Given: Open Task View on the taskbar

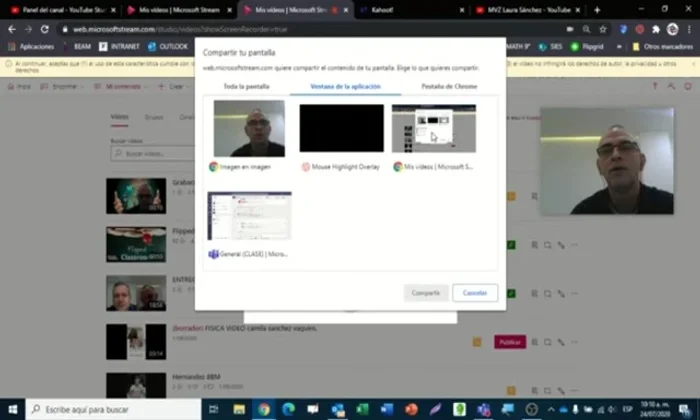Looking at the screenshot, I should tap(214, 409).
